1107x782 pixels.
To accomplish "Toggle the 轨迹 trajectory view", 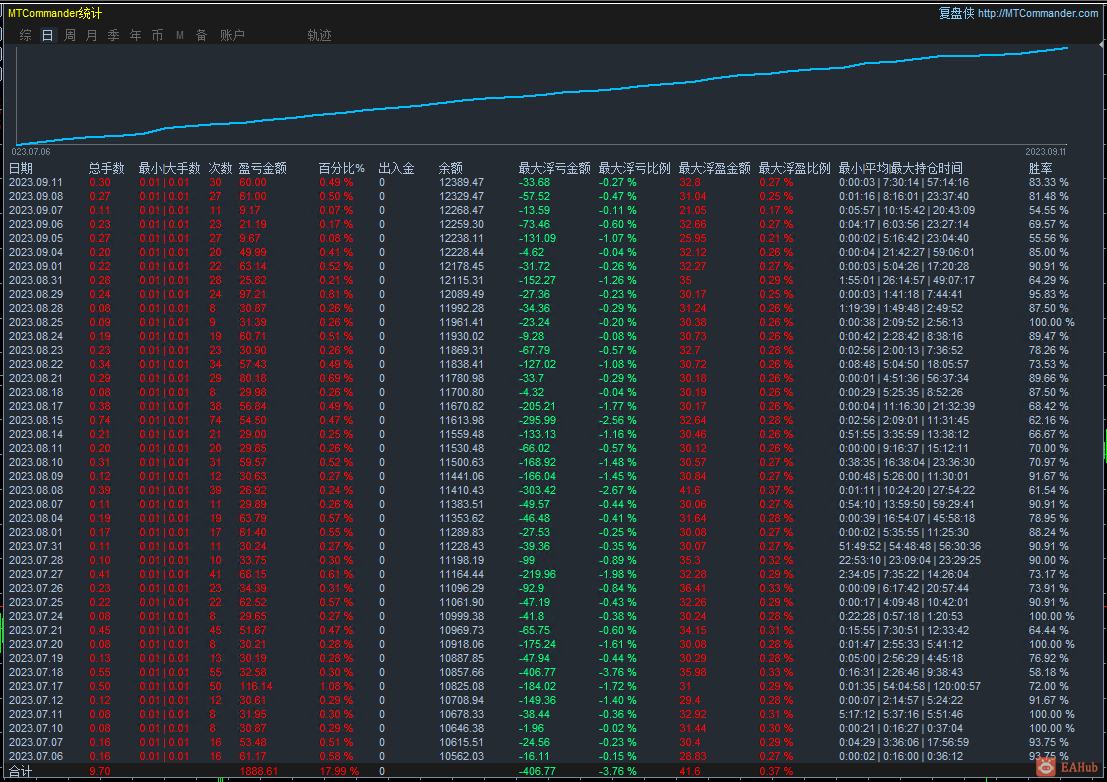I will pyautogui.click(x=319, y=35).
